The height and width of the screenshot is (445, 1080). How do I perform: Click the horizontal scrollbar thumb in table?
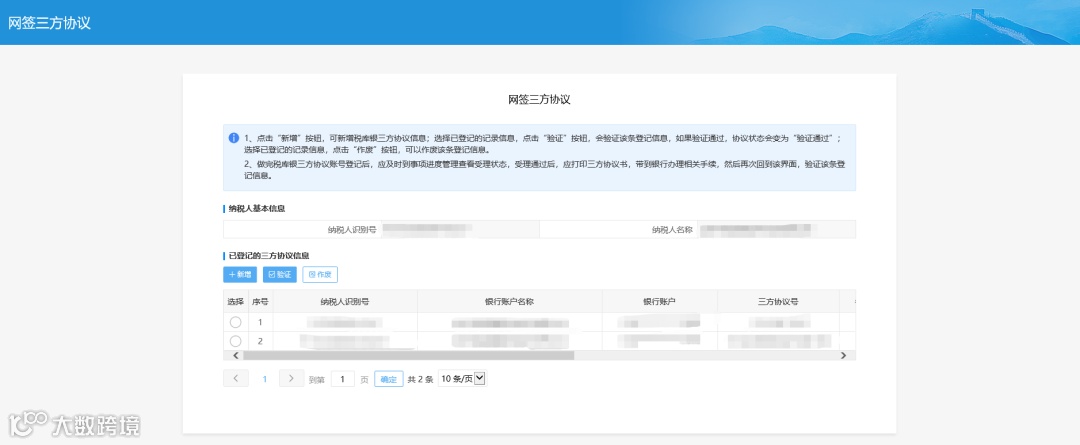coord(408,355)
